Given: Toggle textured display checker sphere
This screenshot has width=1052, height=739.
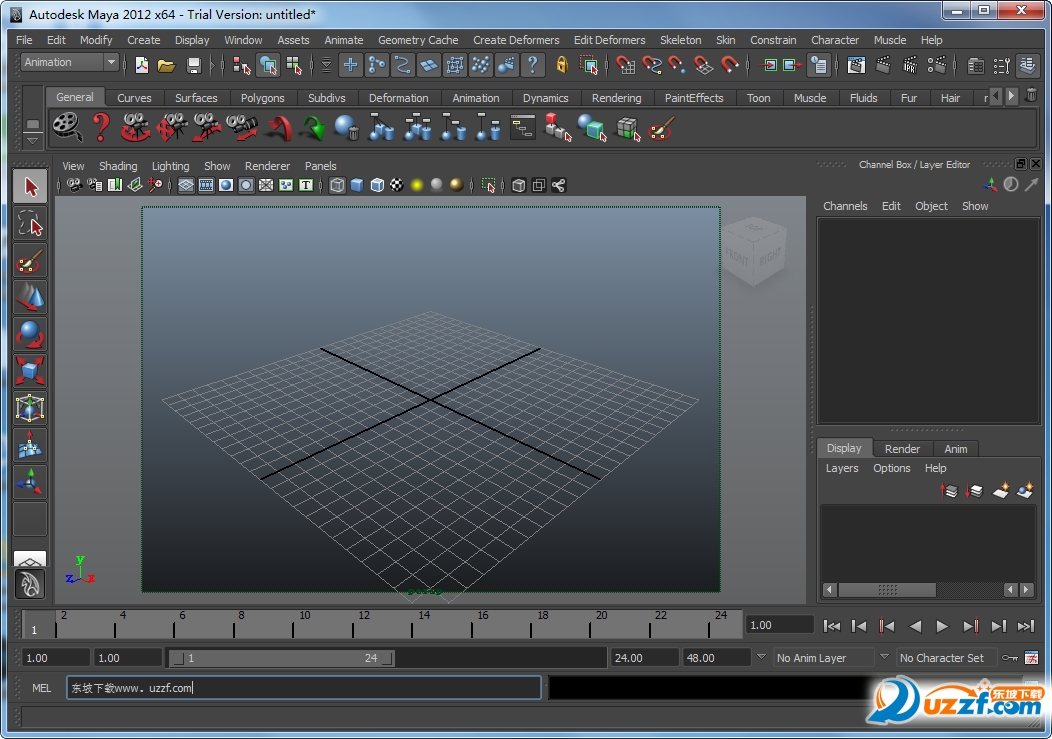Looking at the screenshot, I should pos(397,185).
